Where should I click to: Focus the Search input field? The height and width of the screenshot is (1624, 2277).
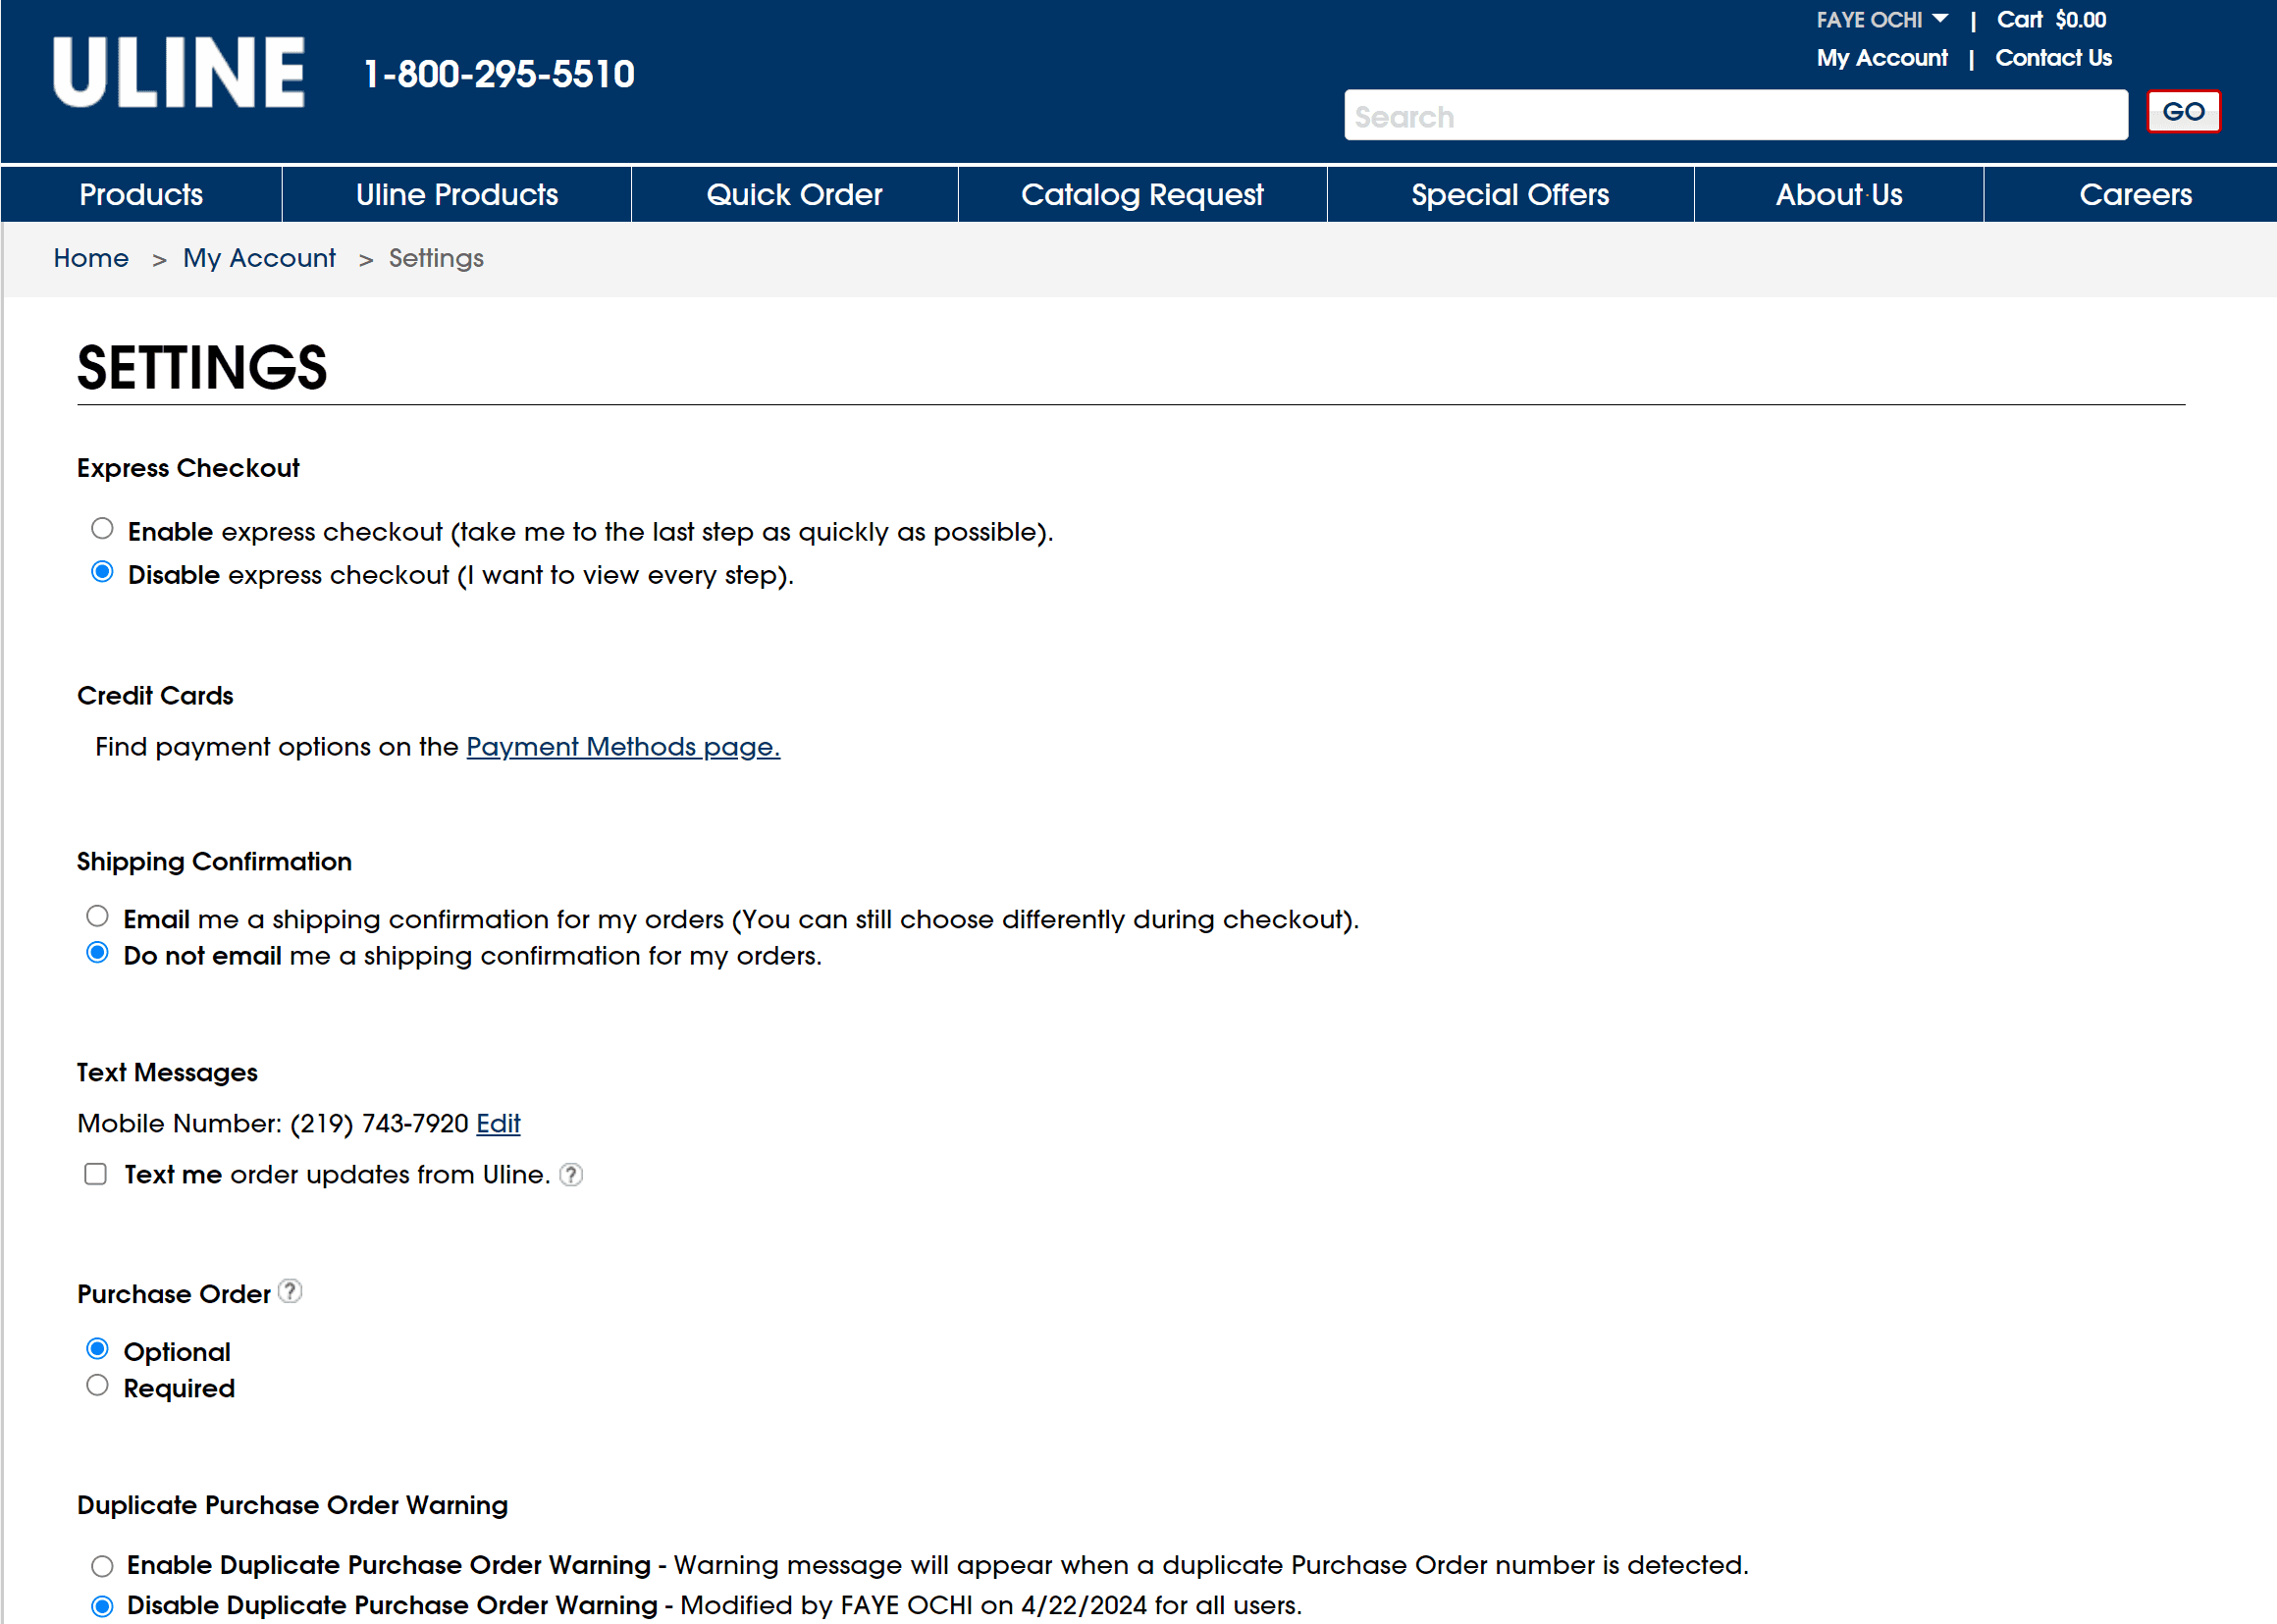[x=1735, y=116]
